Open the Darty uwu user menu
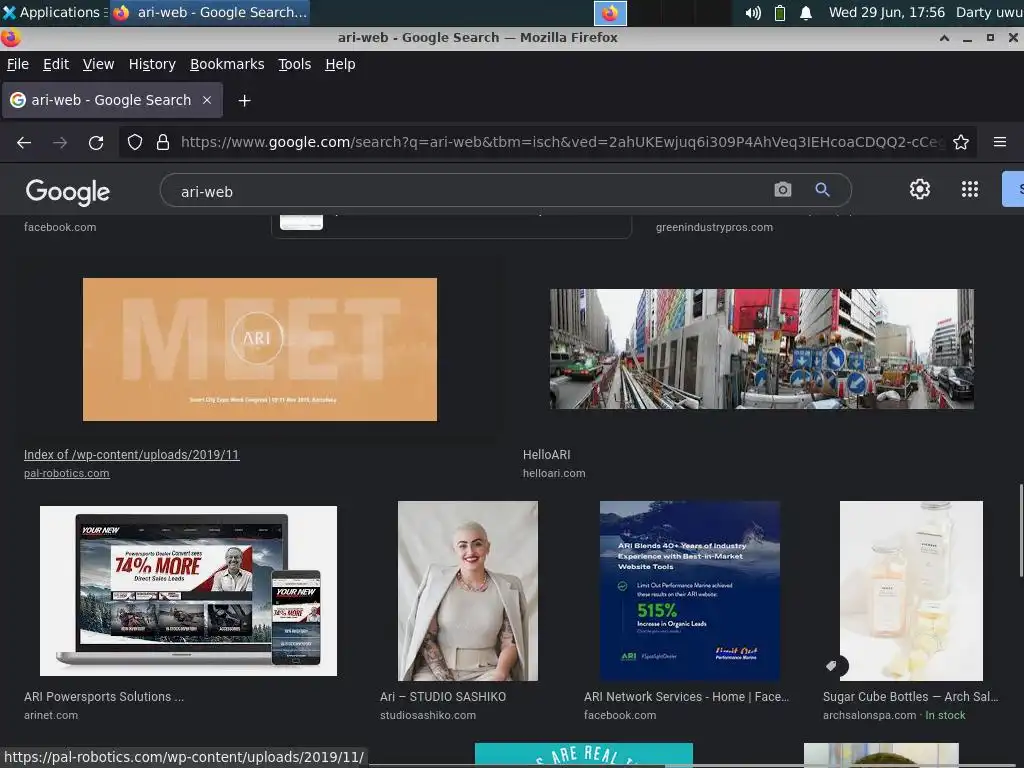1024x768 pixels. pyautogui.click(x=989, y=12)
